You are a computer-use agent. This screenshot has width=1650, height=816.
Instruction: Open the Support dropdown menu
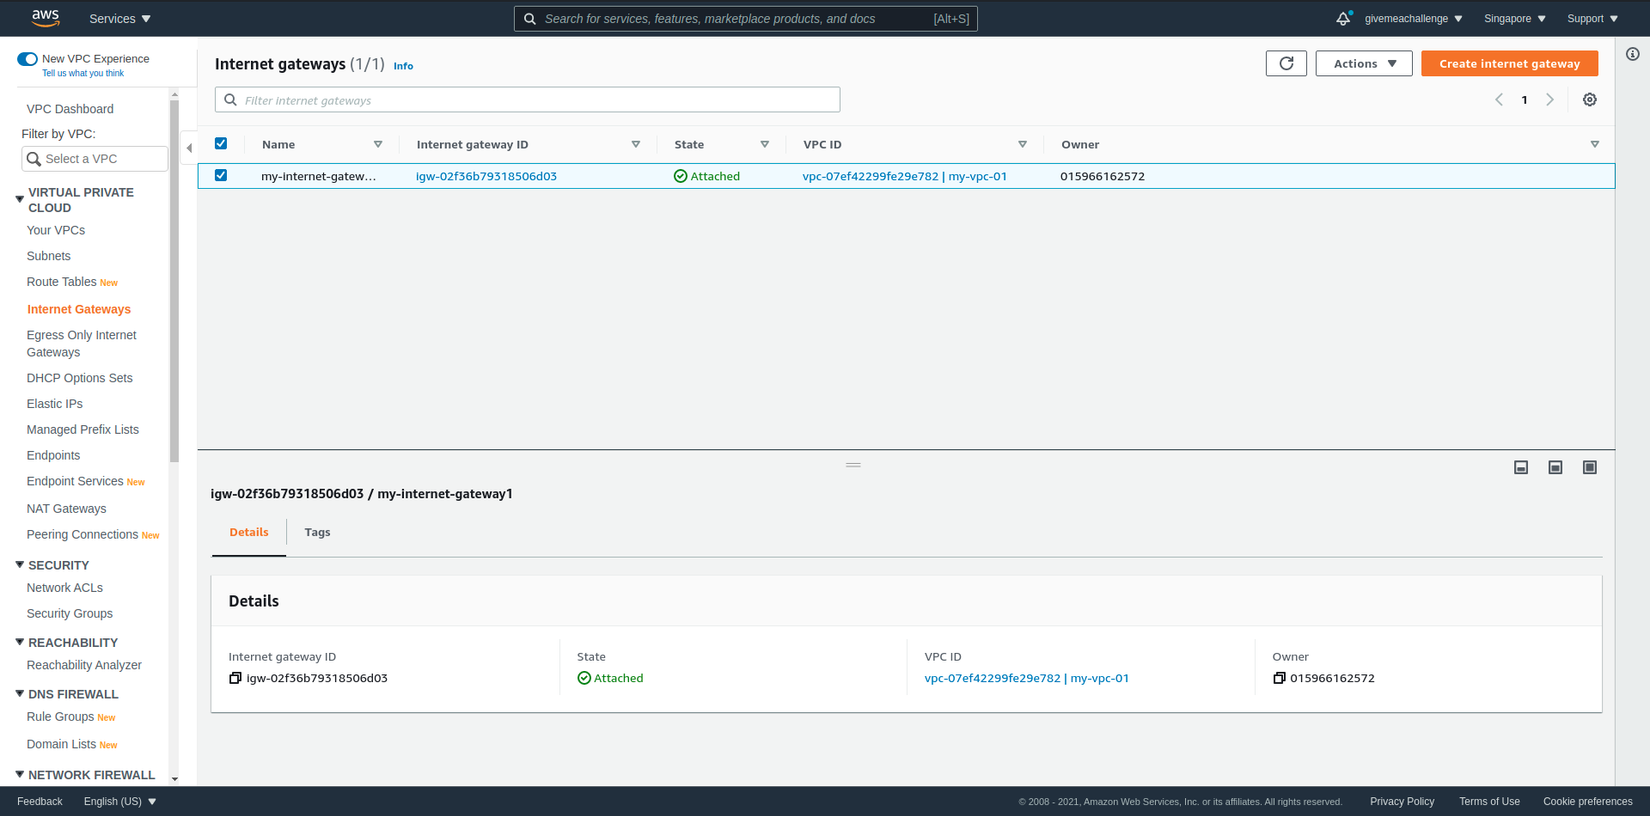[x=1592, y=18]
